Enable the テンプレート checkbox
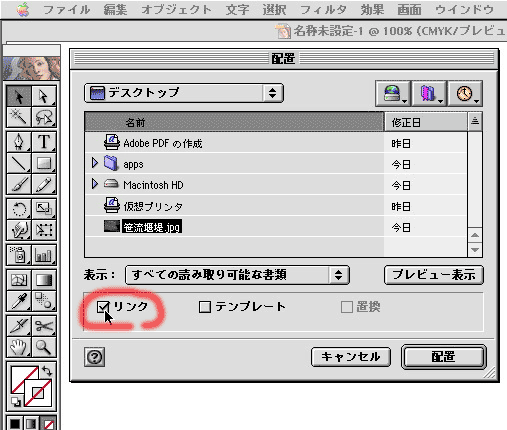Image resolution: width=507 pixels, height=430 pixels. (205, 307)
